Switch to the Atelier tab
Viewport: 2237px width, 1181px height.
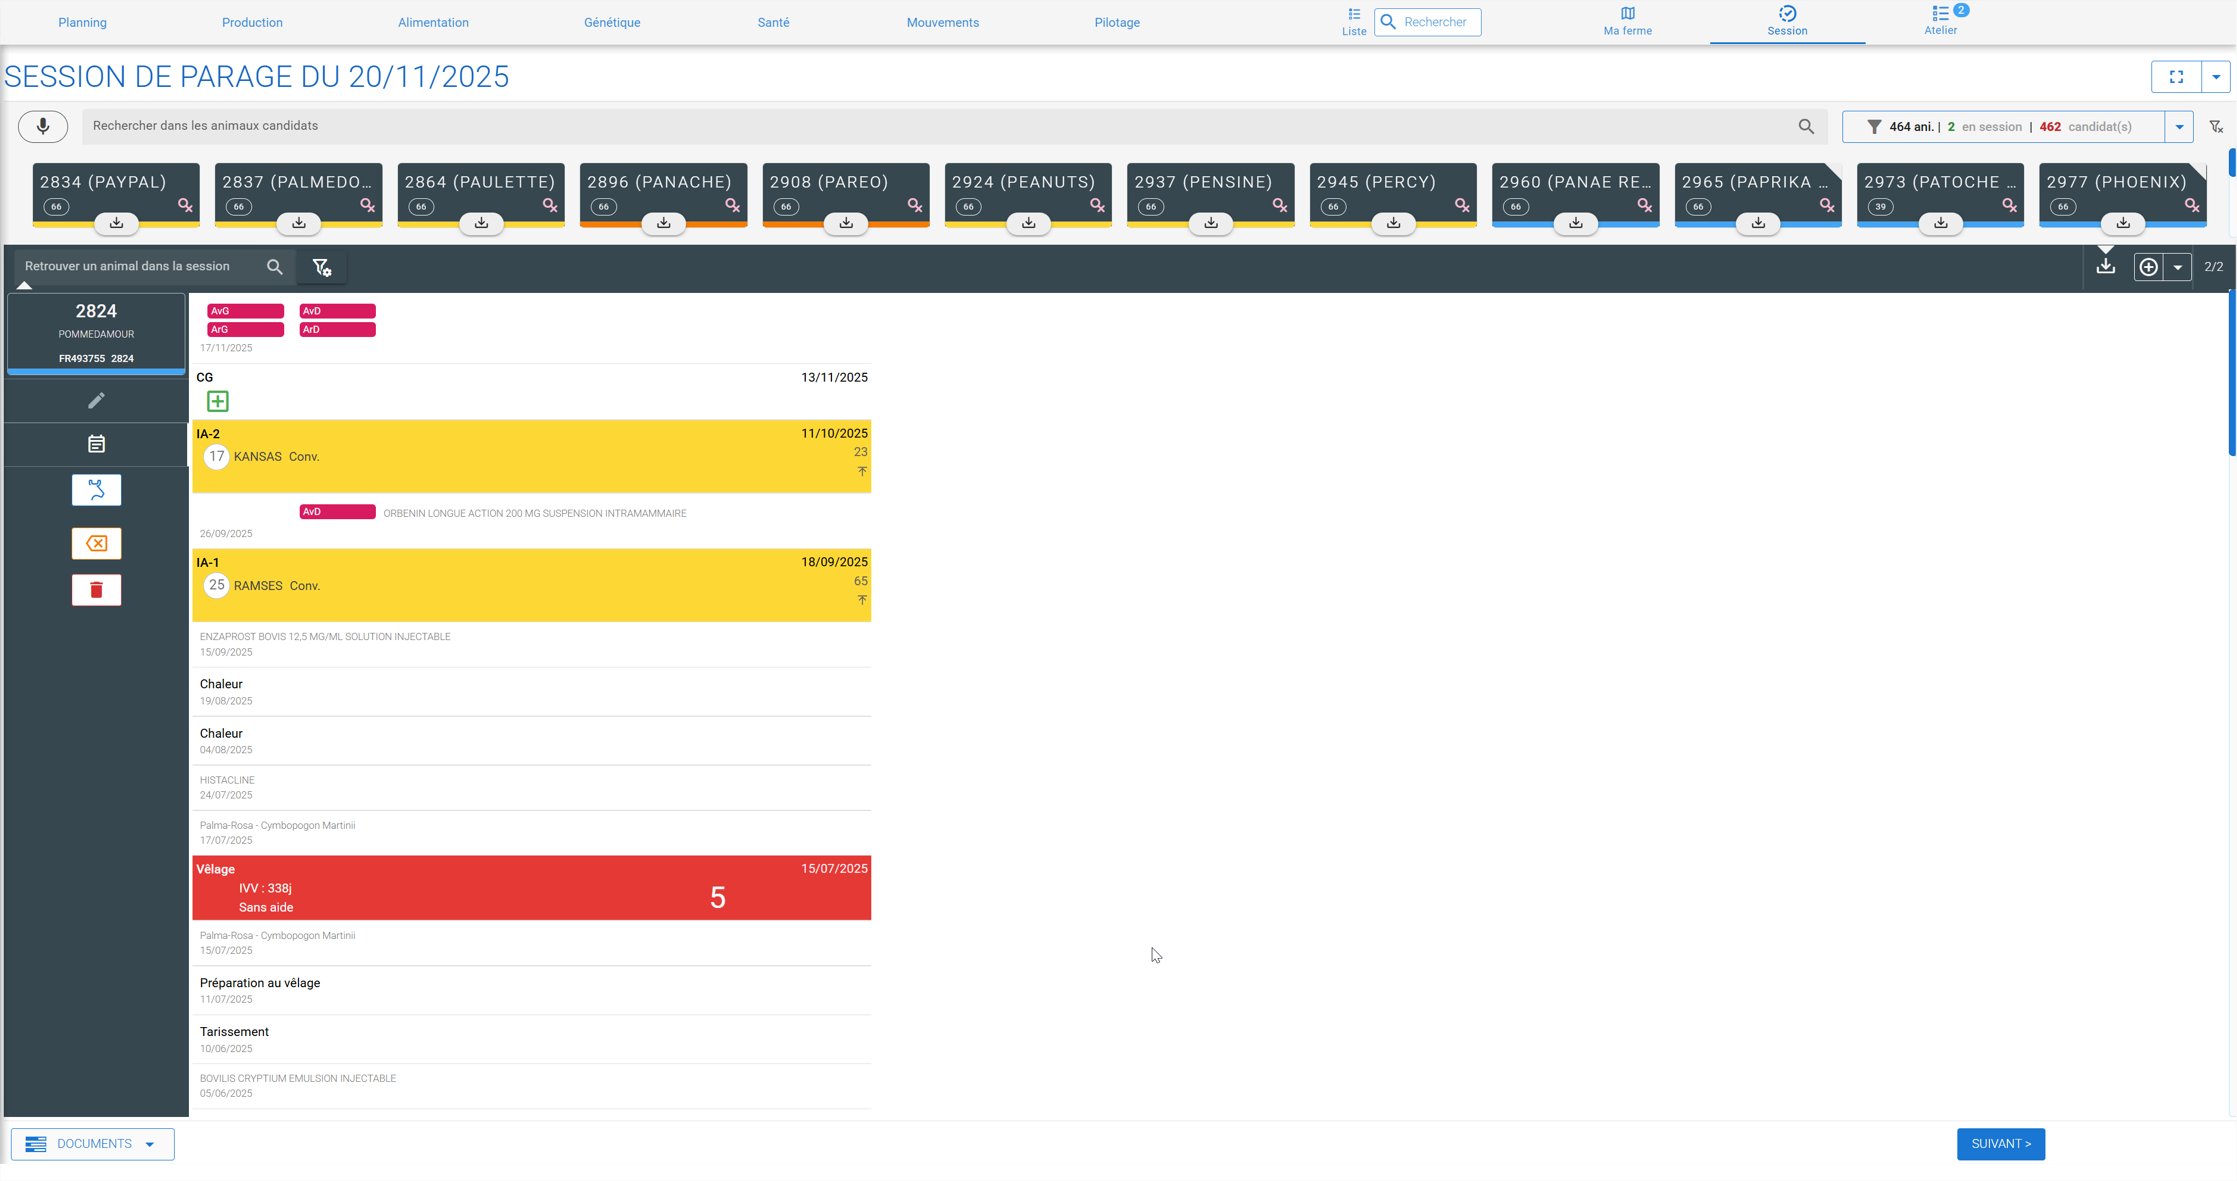tap(1940, 21)
